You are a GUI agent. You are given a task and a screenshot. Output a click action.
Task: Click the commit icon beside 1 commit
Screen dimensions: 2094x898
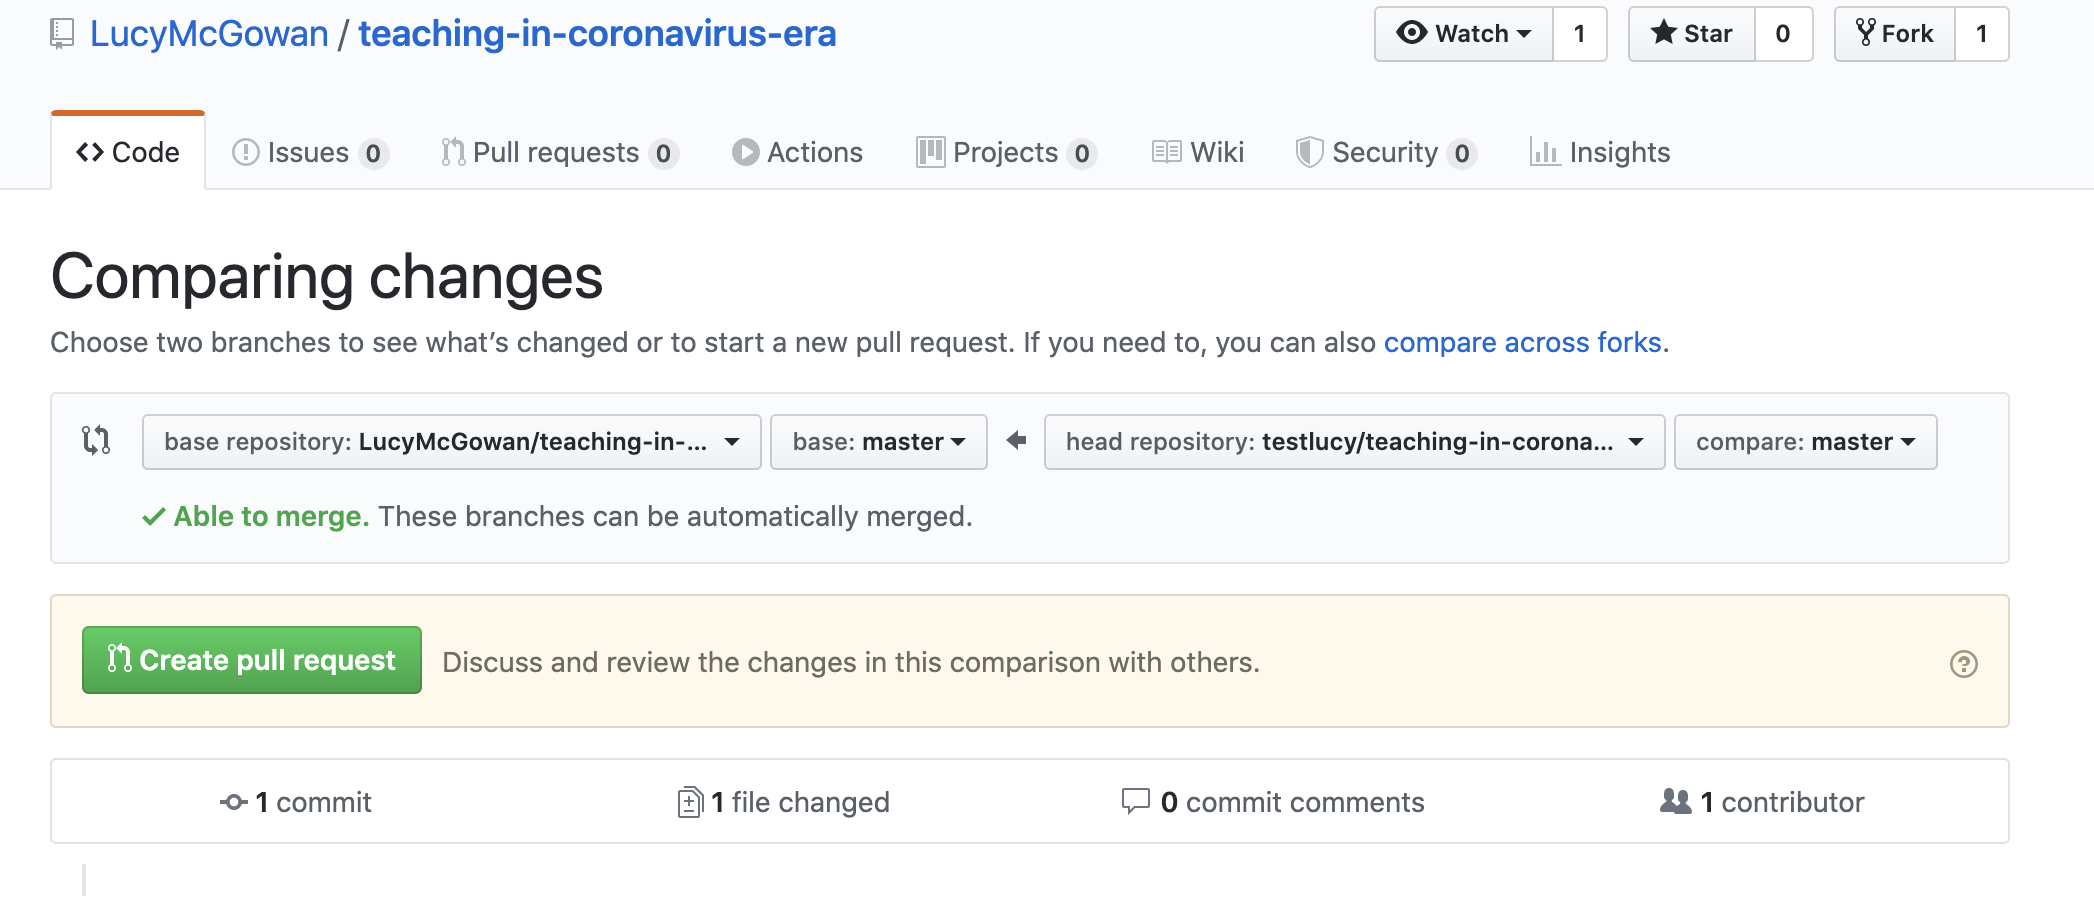pos(233,802)
